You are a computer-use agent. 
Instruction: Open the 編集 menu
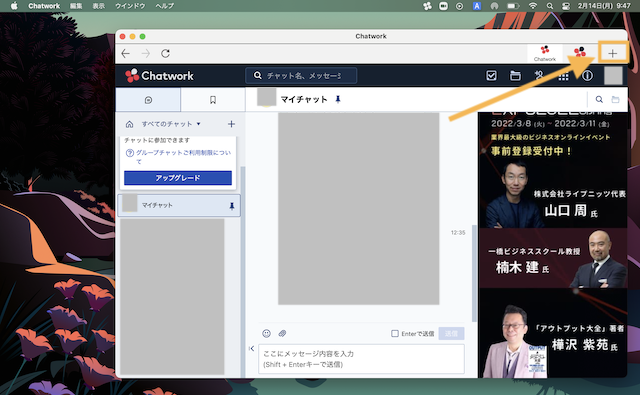76,6
